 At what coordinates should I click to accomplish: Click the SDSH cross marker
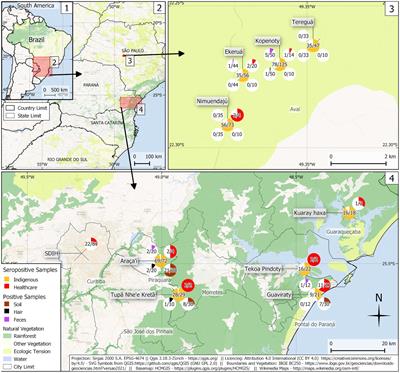80,254
